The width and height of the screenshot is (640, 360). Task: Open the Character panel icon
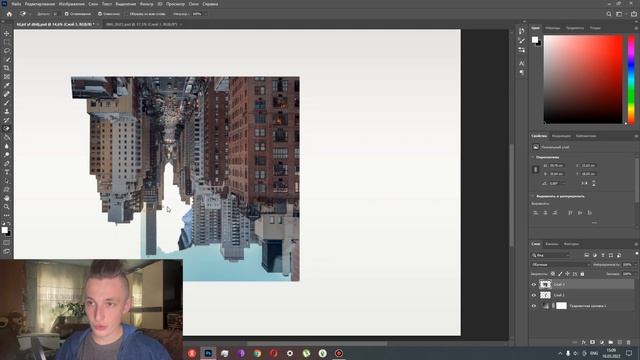[521, 63]
